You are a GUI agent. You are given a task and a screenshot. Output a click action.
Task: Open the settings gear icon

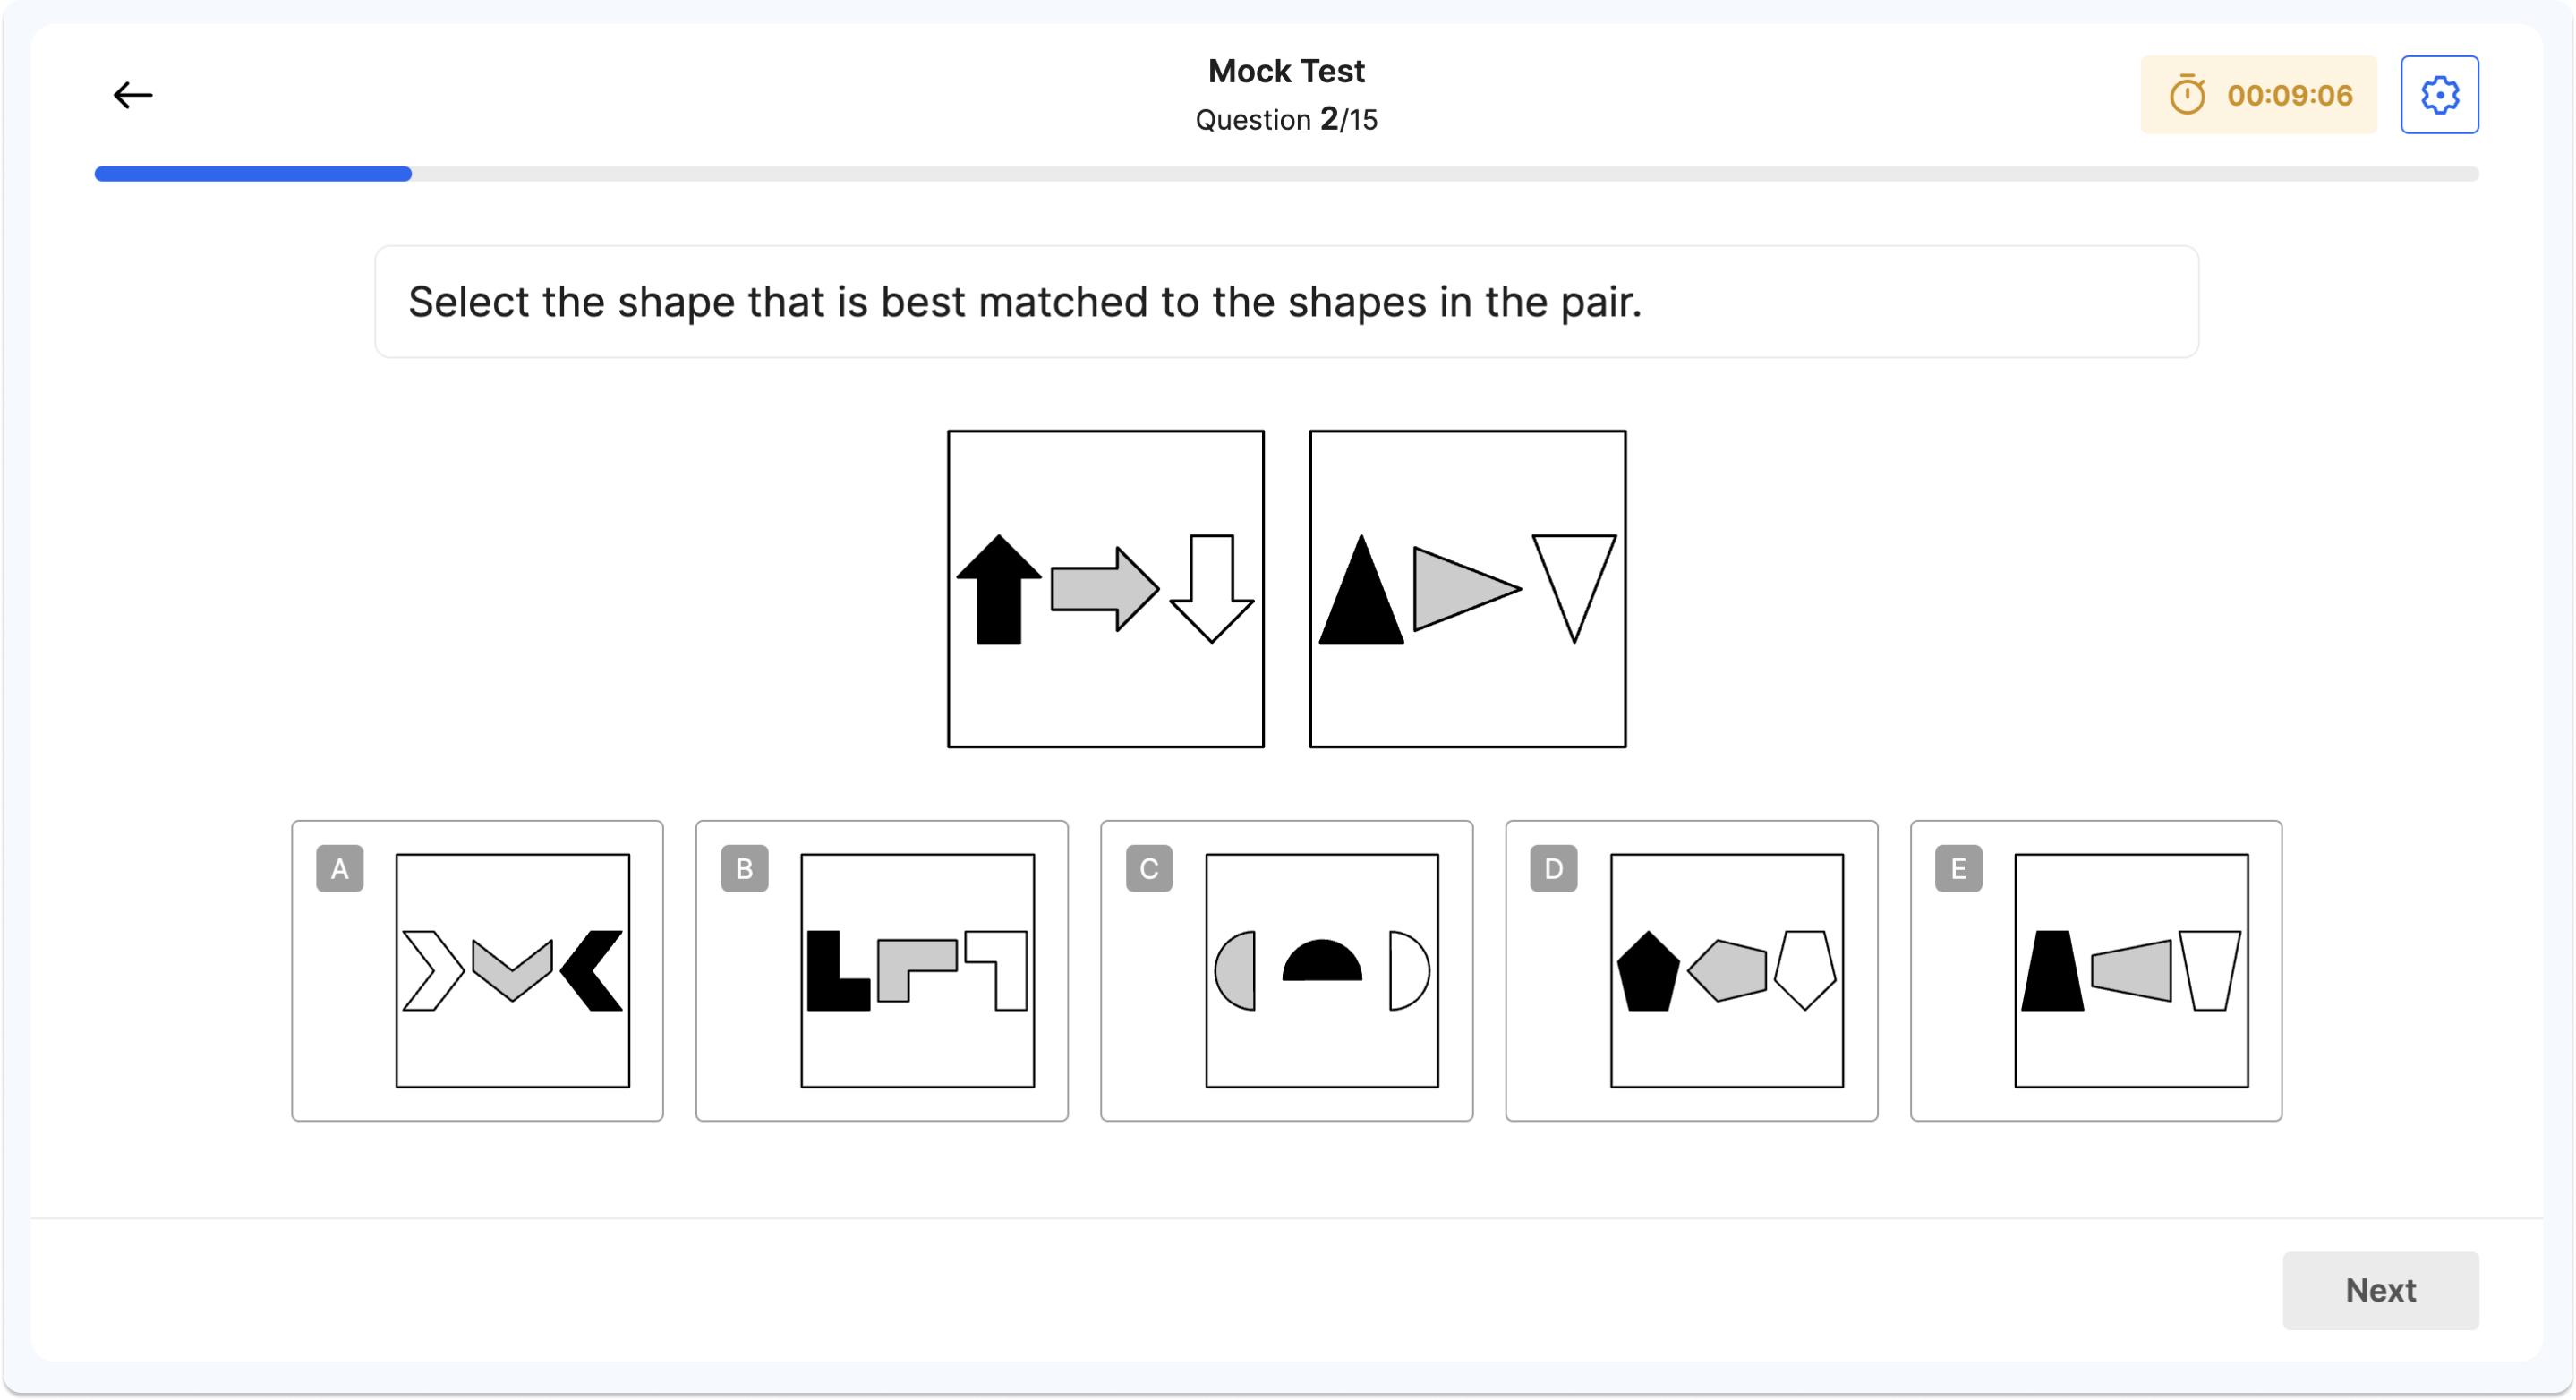pos(2440,95)
